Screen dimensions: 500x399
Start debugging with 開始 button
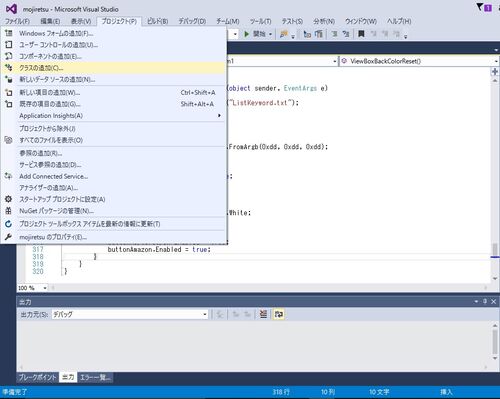255,34
